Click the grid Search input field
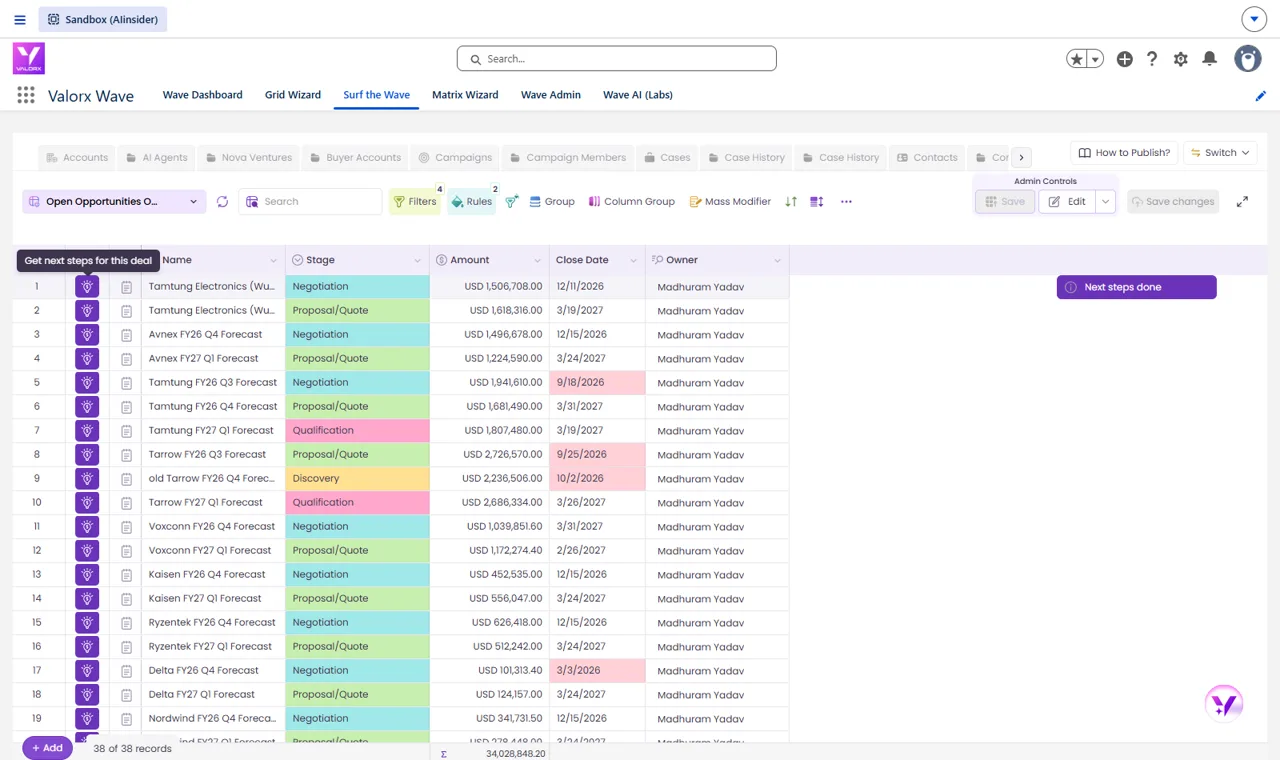The height and width of the screenshot is (760, 1280). tap(310, 201)
